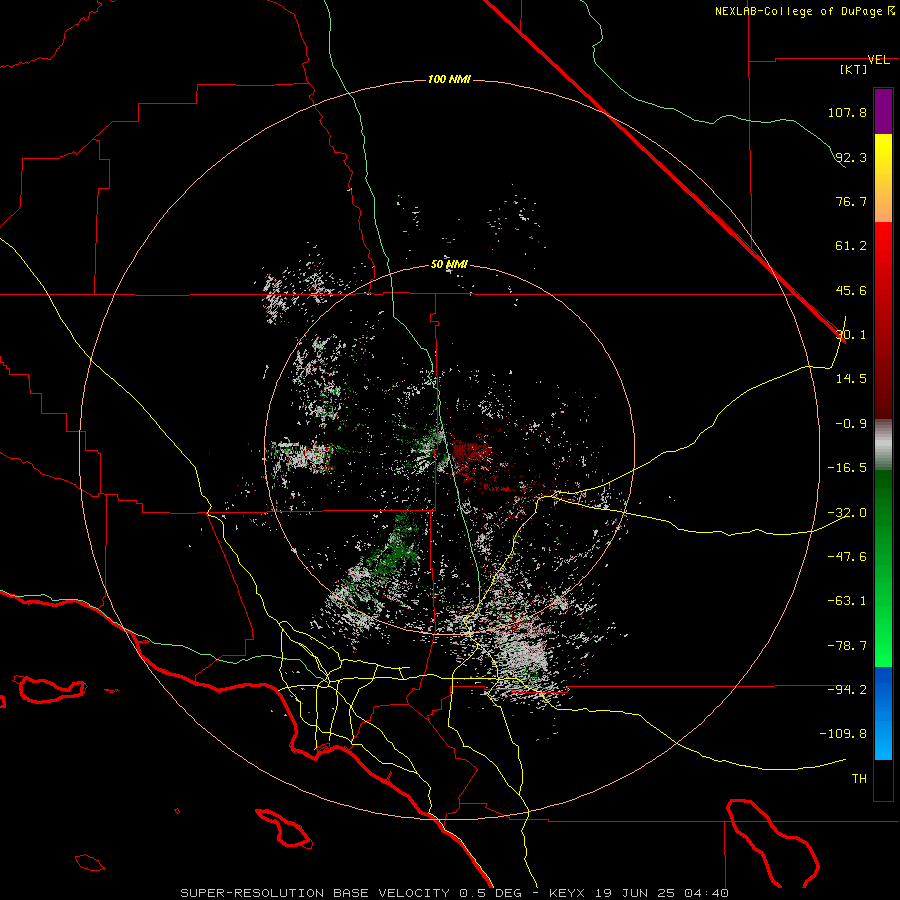Viewport: 900px width, 900px height.
Task: Click the 50 NMI range ring label
Action: [x=449, y=265]
